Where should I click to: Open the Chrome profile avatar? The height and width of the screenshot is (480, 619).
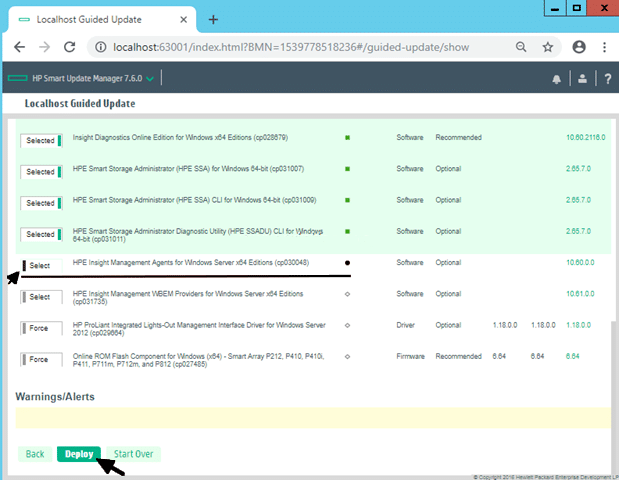579,47
